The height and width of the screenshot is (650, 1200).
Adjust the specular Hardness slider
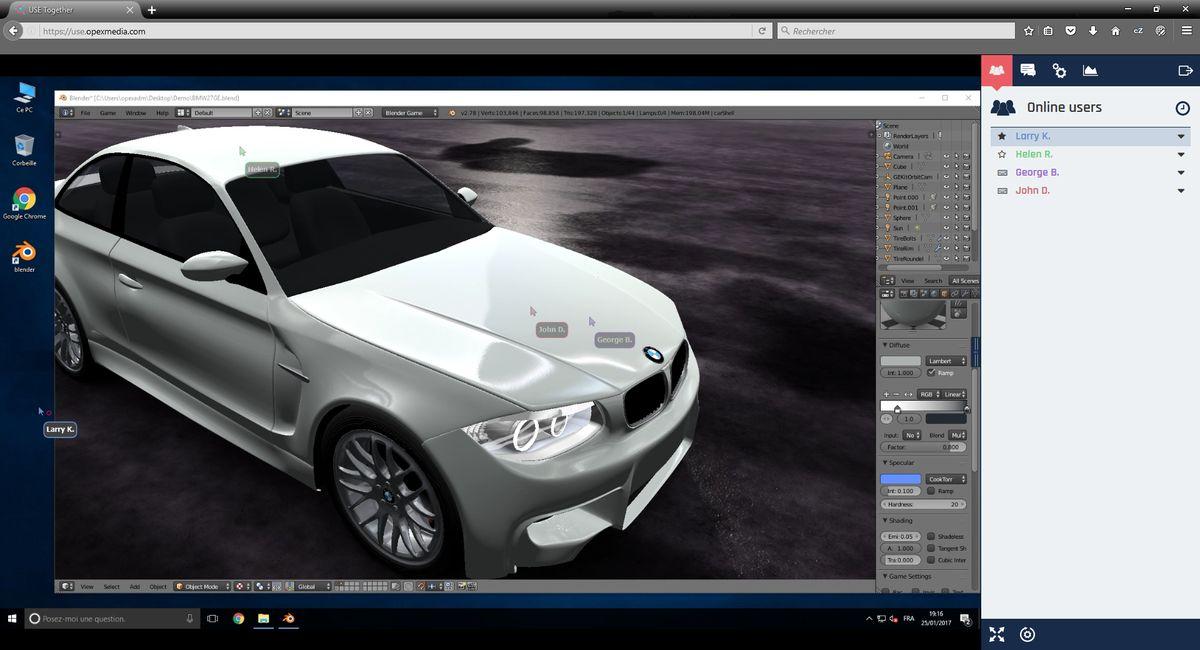(x=924, y=504)
